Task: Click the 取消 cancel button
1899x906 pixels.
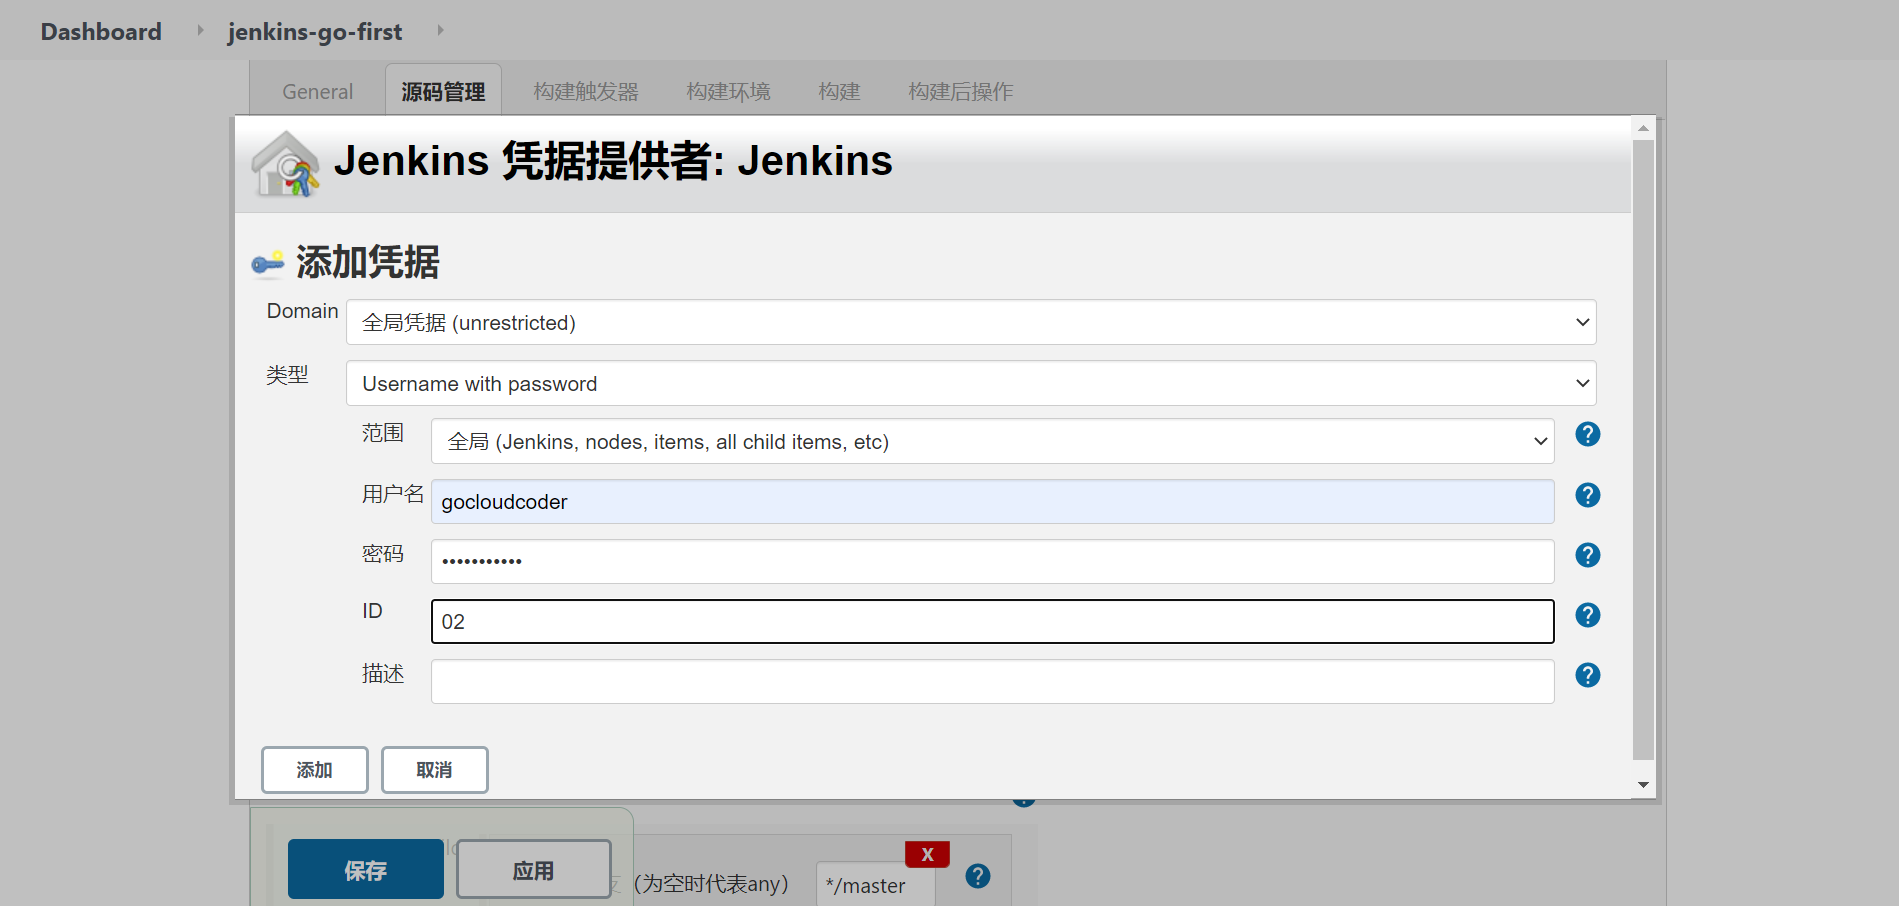Action: coord(434,769)
